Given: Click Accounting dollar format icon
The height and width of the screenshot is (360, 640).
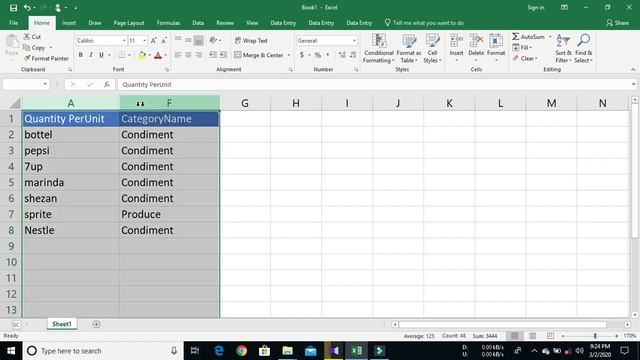Looking at the screenshot, I should click(x=302, y=55).
